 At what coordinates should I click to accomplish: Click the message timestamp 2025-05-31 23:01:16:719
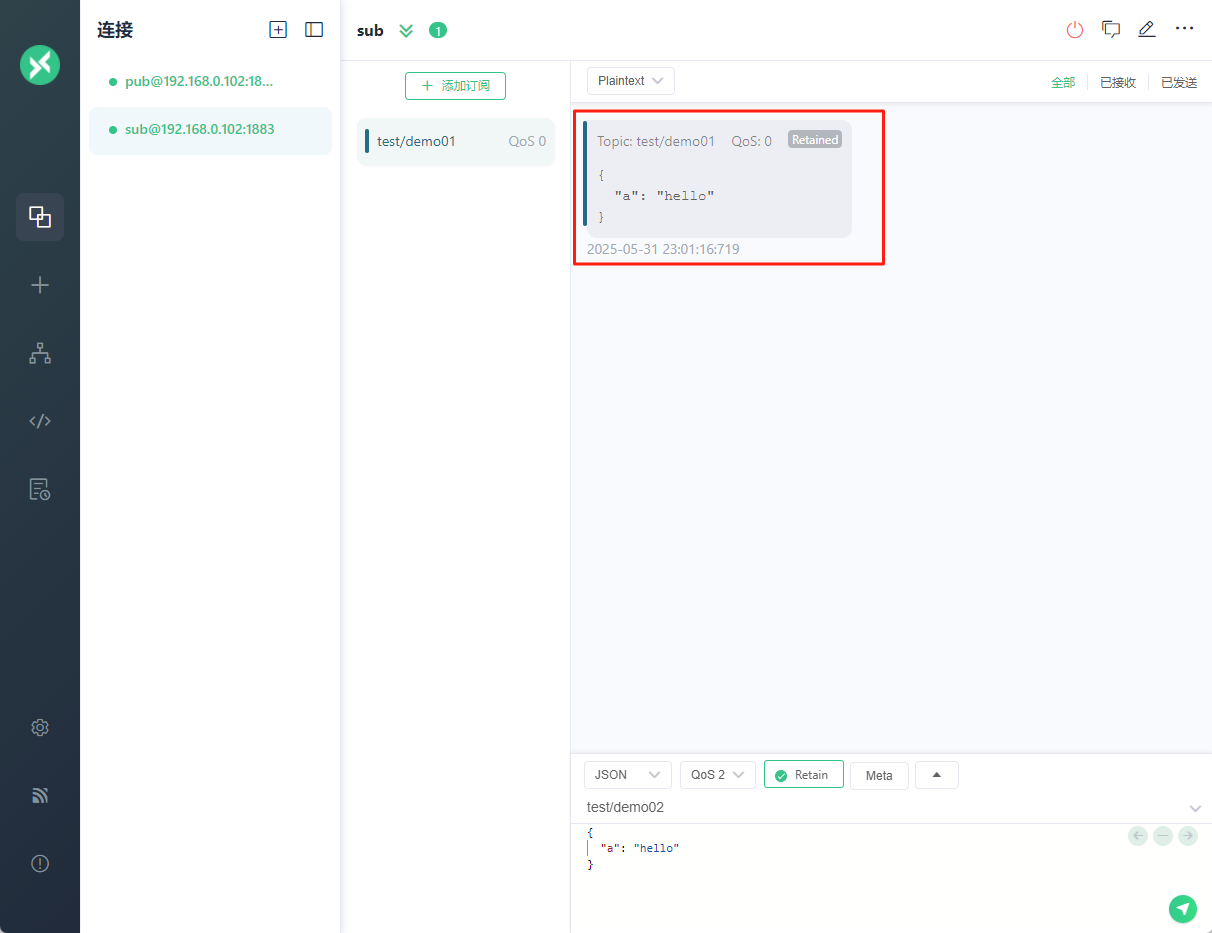point(663,249)
